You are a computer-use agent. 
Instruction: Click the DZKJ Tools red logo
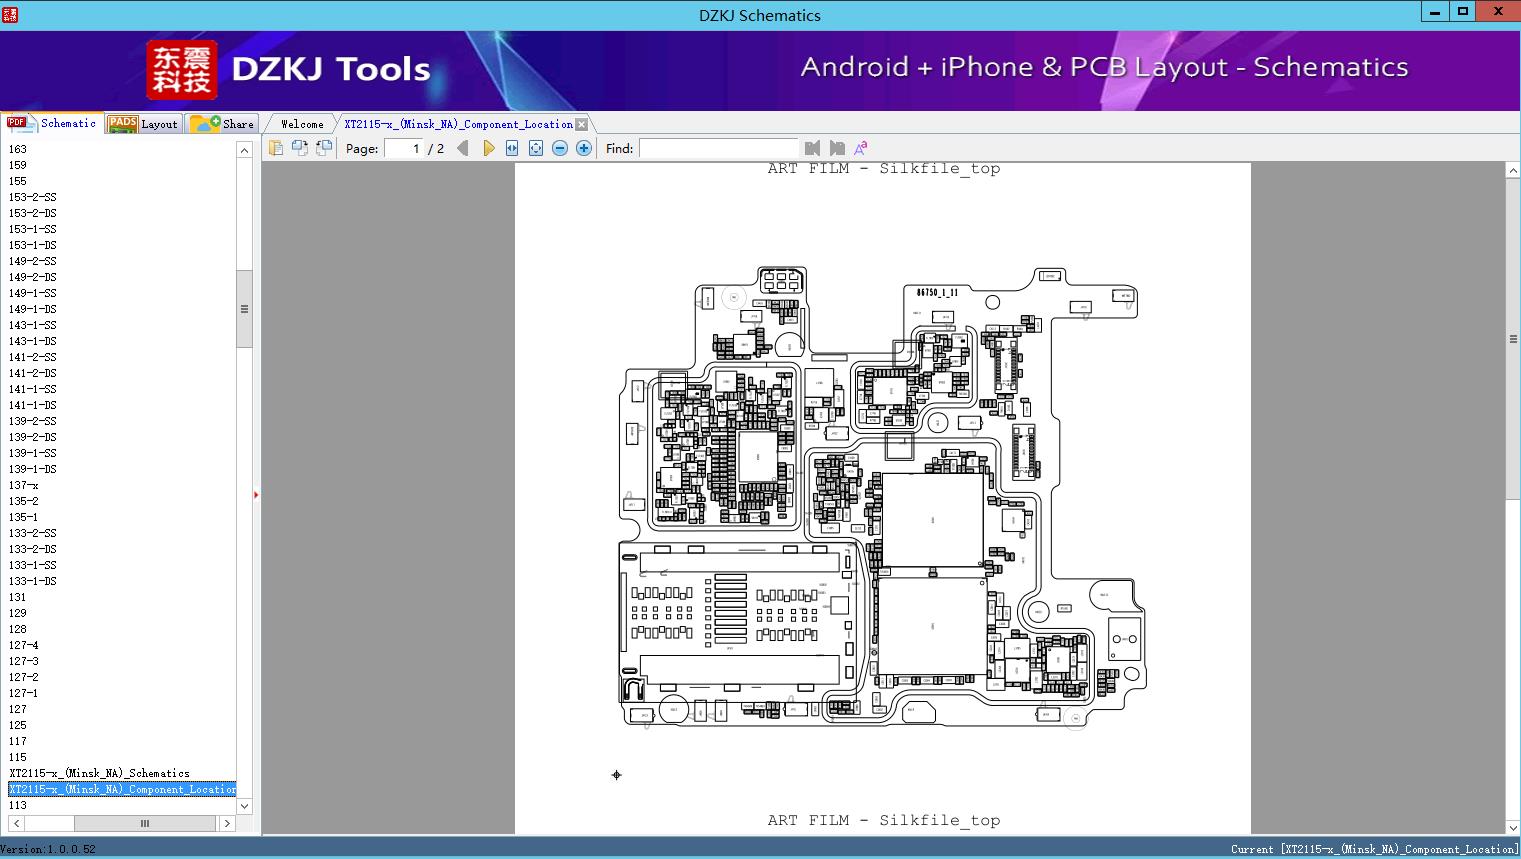point(182,70)
